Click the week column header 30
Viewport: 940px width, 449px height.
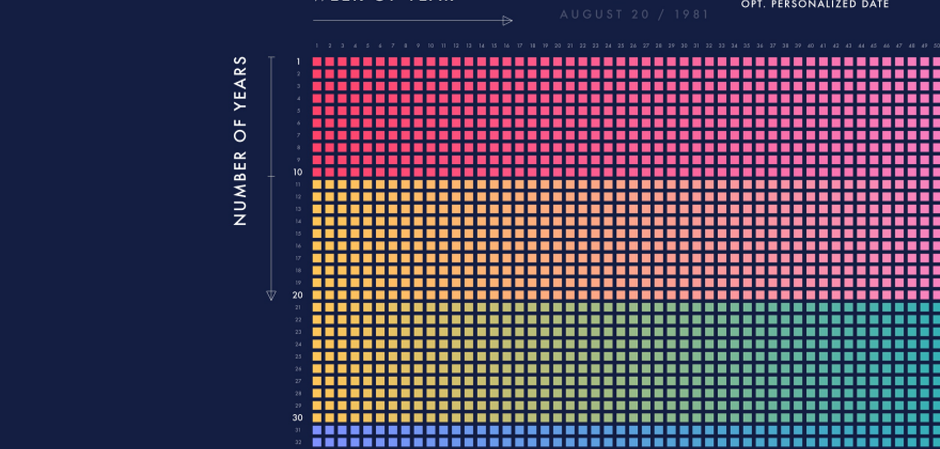click(x=684, y=46)
